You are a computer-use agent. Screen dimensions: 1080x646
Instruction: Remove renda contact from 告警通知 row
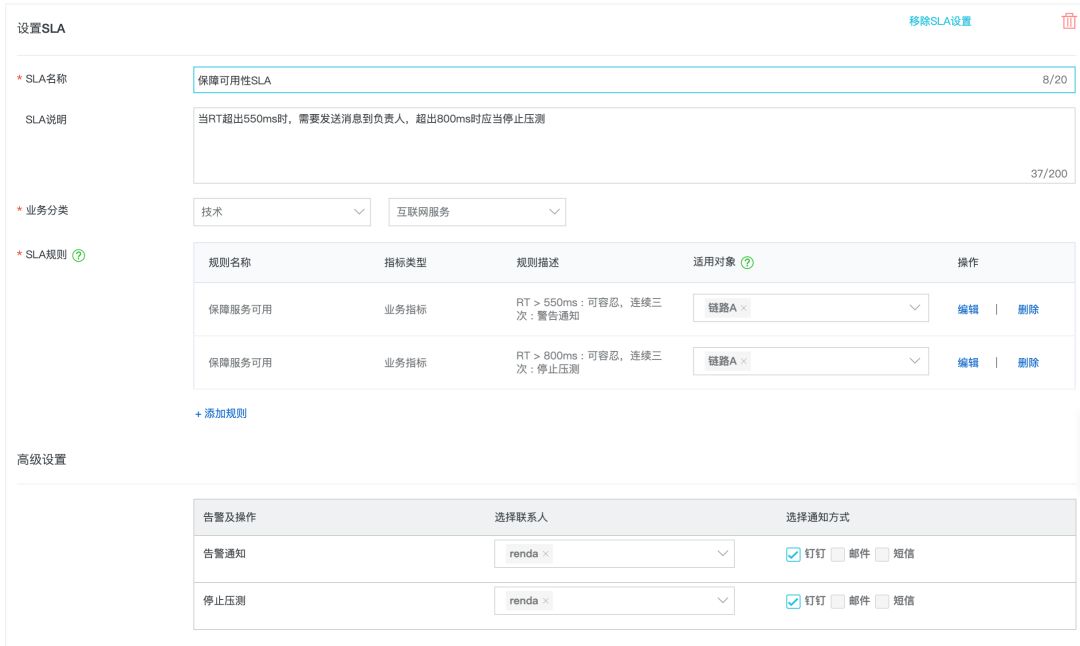click(x=546, y=554)
